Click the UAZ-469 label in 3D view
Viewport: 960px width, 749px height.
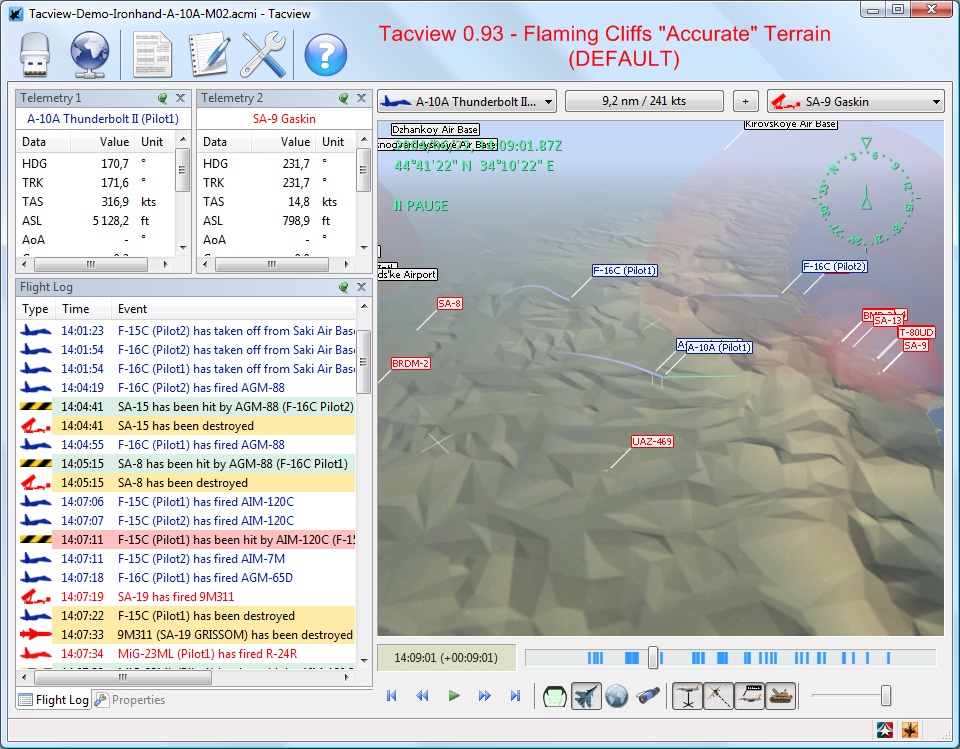pos(652,442)
